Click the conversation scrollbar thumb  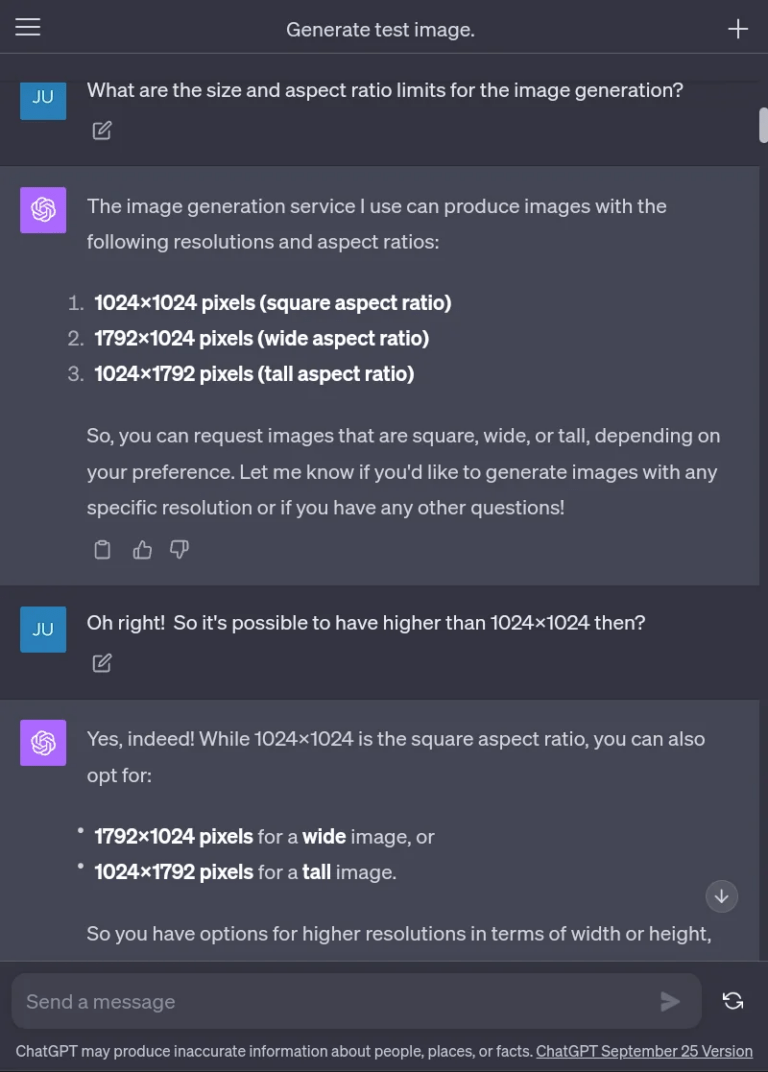763,125
